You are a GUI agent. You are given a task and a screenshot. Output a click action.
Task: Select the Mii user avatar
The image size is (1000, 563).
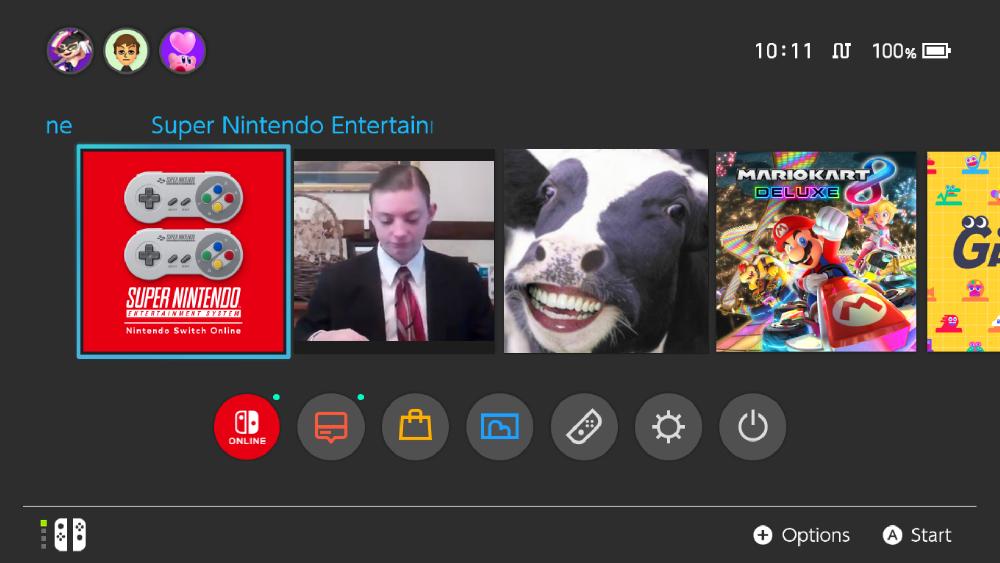point(126,50)
